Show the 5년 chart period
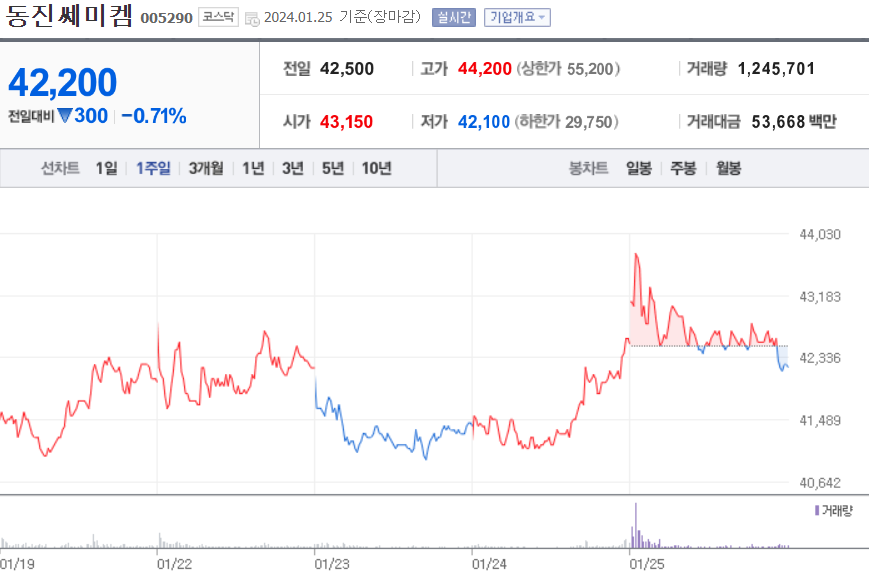 [x=333, y=168]
